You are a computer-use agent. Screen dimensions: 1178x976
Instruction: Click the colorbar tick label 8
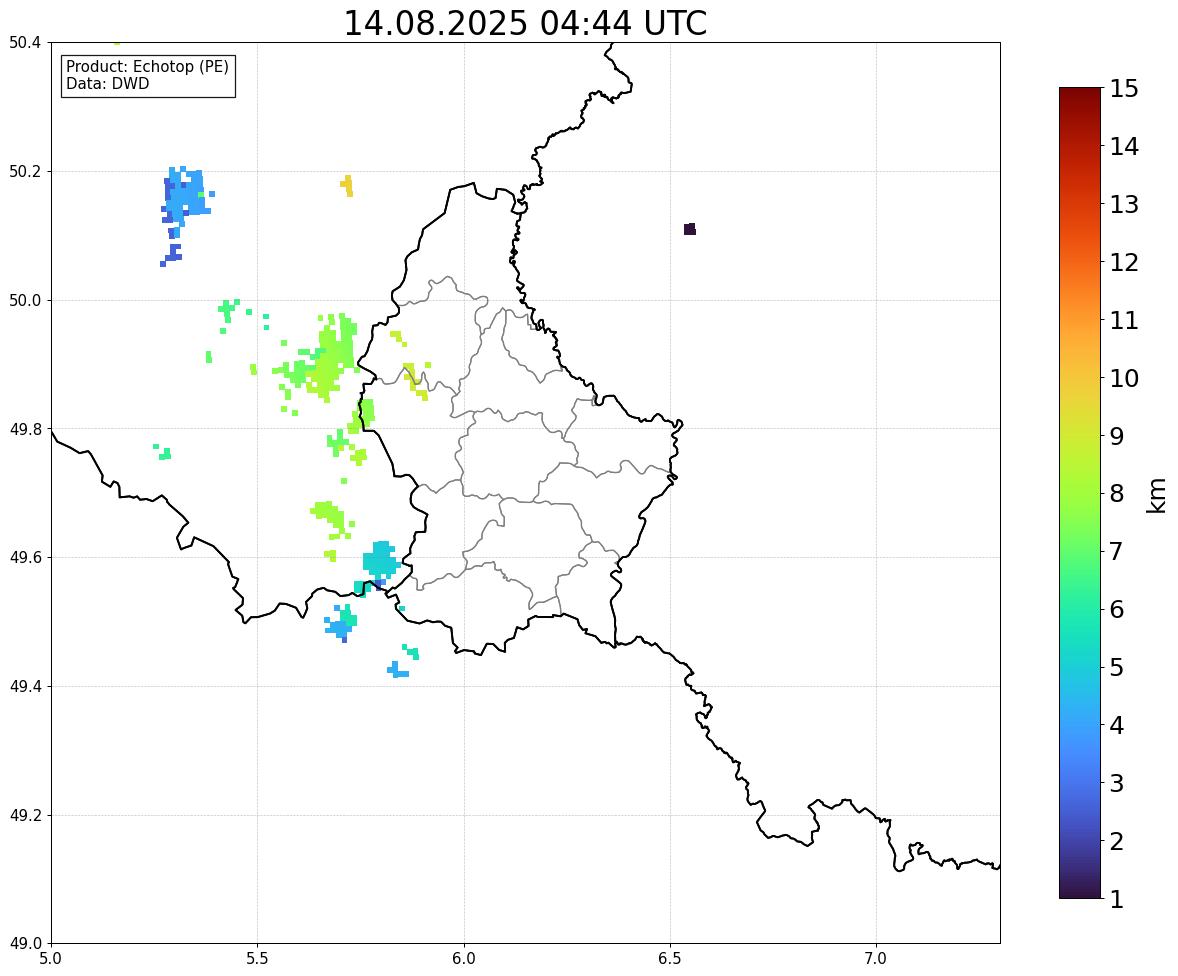click(x=1116, y=494)
